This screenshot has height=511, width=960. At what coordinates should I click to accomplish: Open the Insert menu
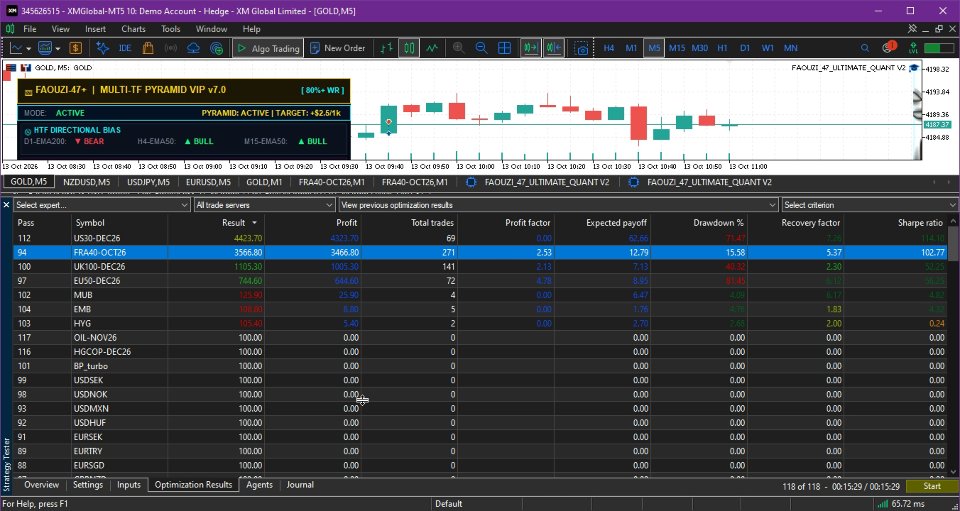coord(96,29)
